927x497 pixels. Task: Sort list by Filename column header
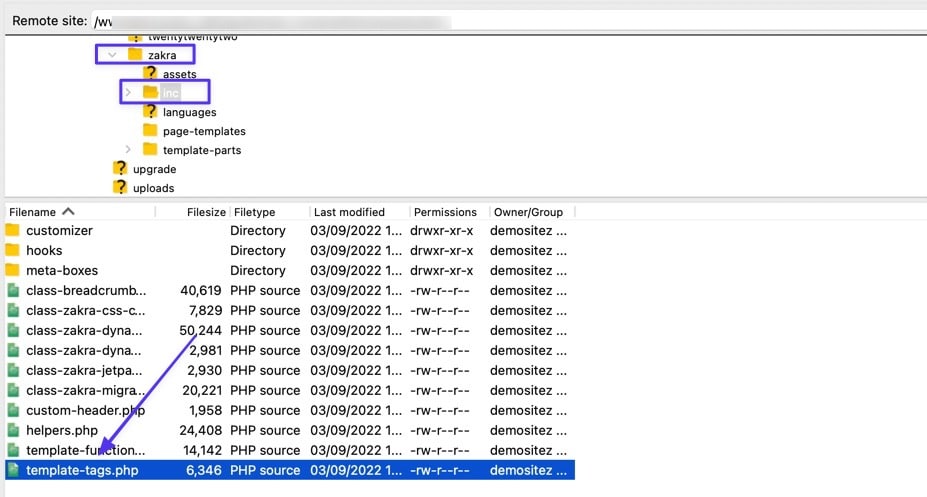(x=40, y=212)
